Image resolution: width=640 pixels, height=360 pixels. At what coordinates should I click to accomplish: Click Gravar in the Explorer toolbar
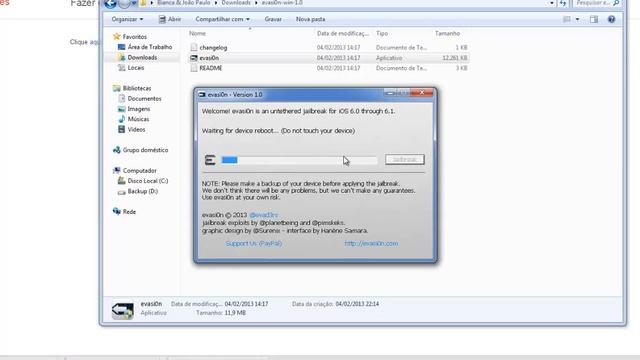click(273, 19)
